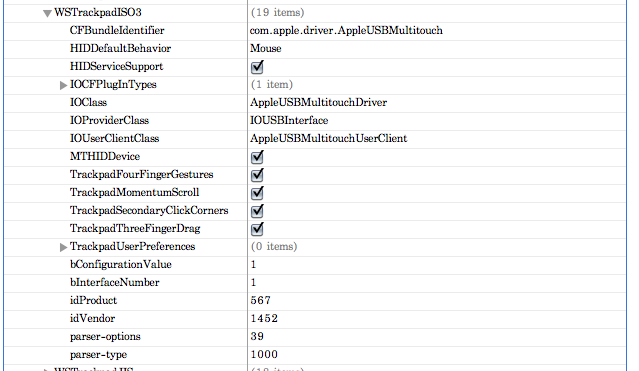Click the bConfigurationValue value 1
The image size is (639, 371).
pyautogui.click(x=253, y=265)
